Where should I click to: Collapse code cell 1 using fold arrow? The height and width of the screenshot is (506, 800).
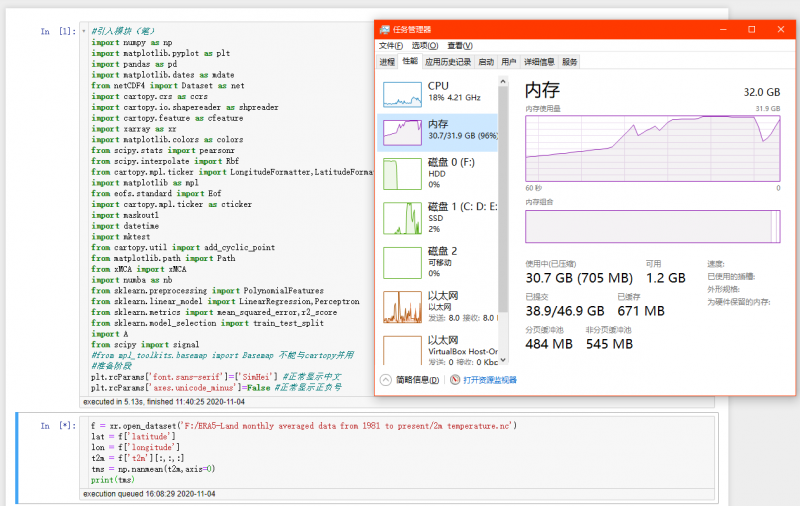83,31
